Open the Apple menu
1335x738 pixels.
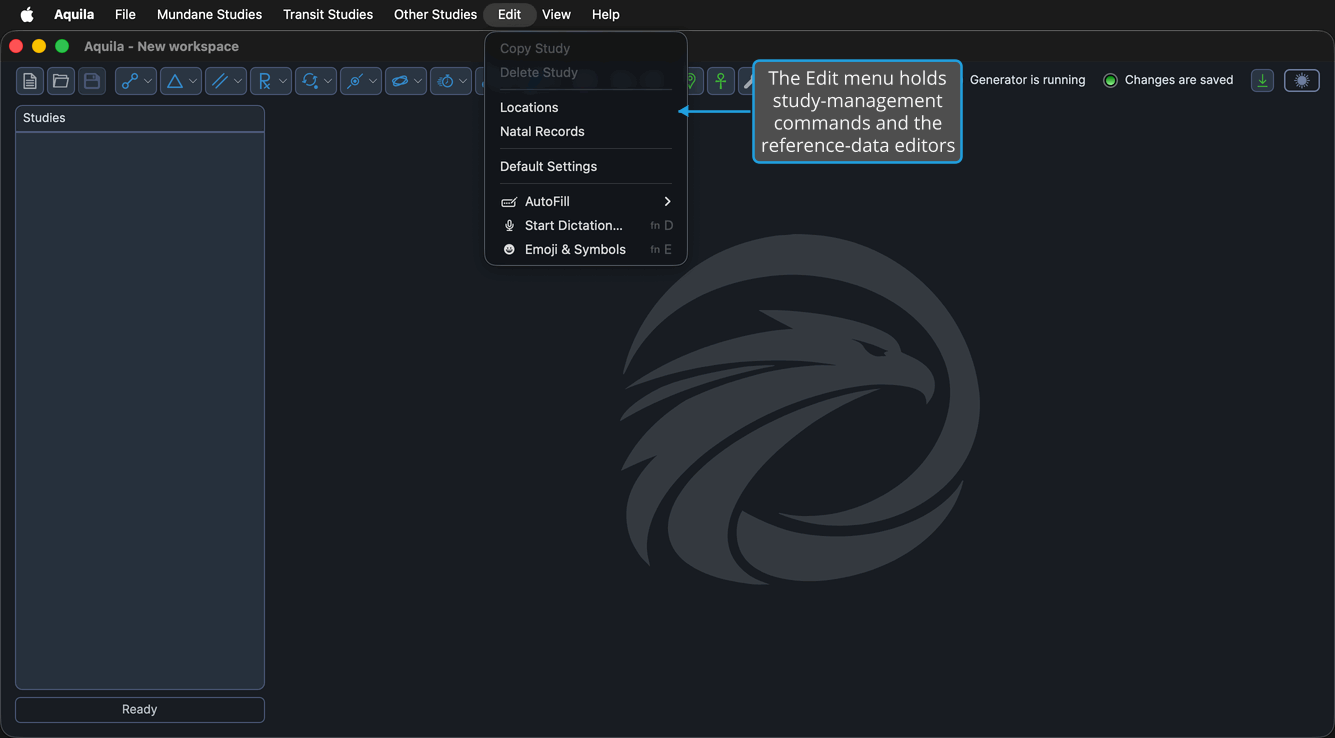[27, 14]
